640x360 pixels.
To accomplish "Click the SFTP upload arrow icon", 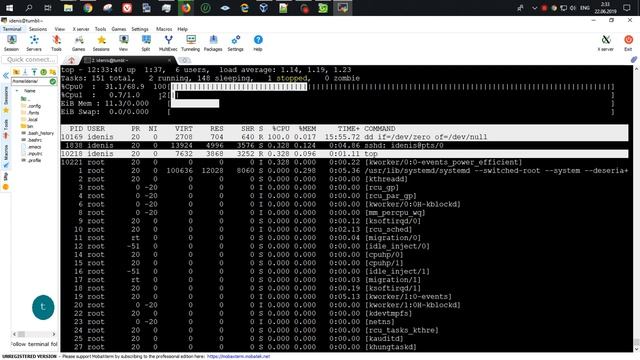I will (34, 72).
